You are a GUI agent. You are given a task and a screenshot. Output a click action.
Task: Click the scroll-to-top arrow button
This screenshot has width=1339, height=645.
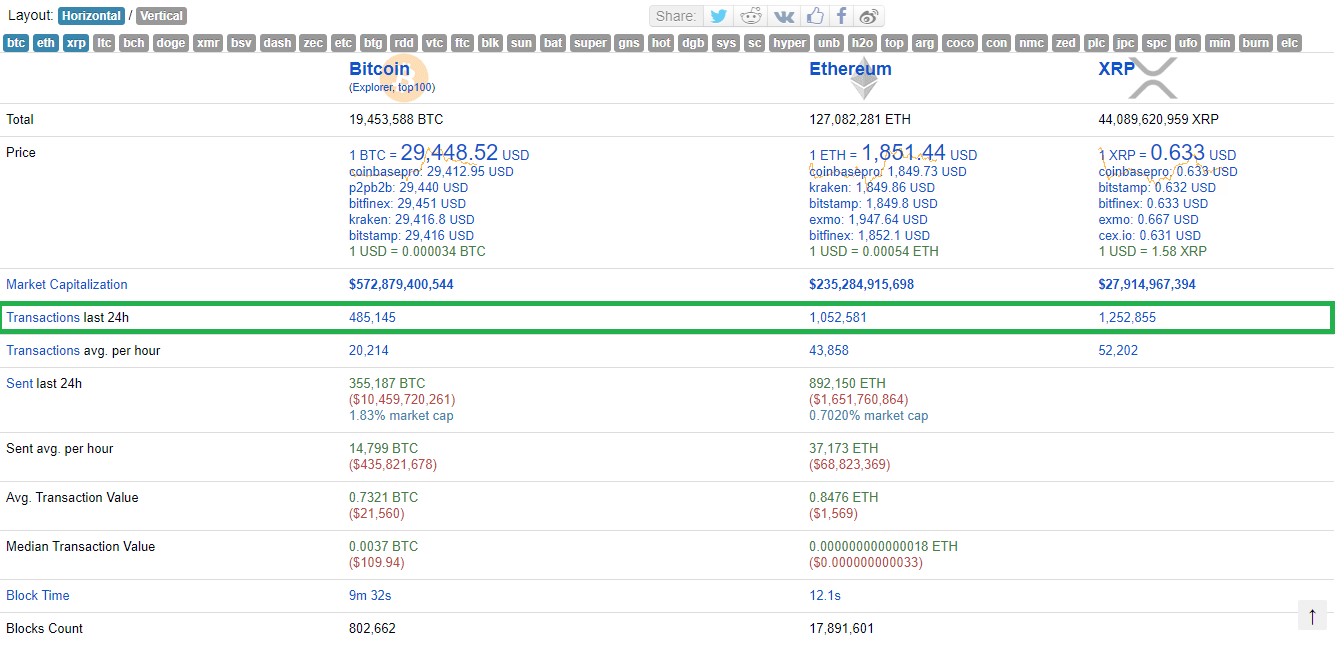(x=1312, y=615)
